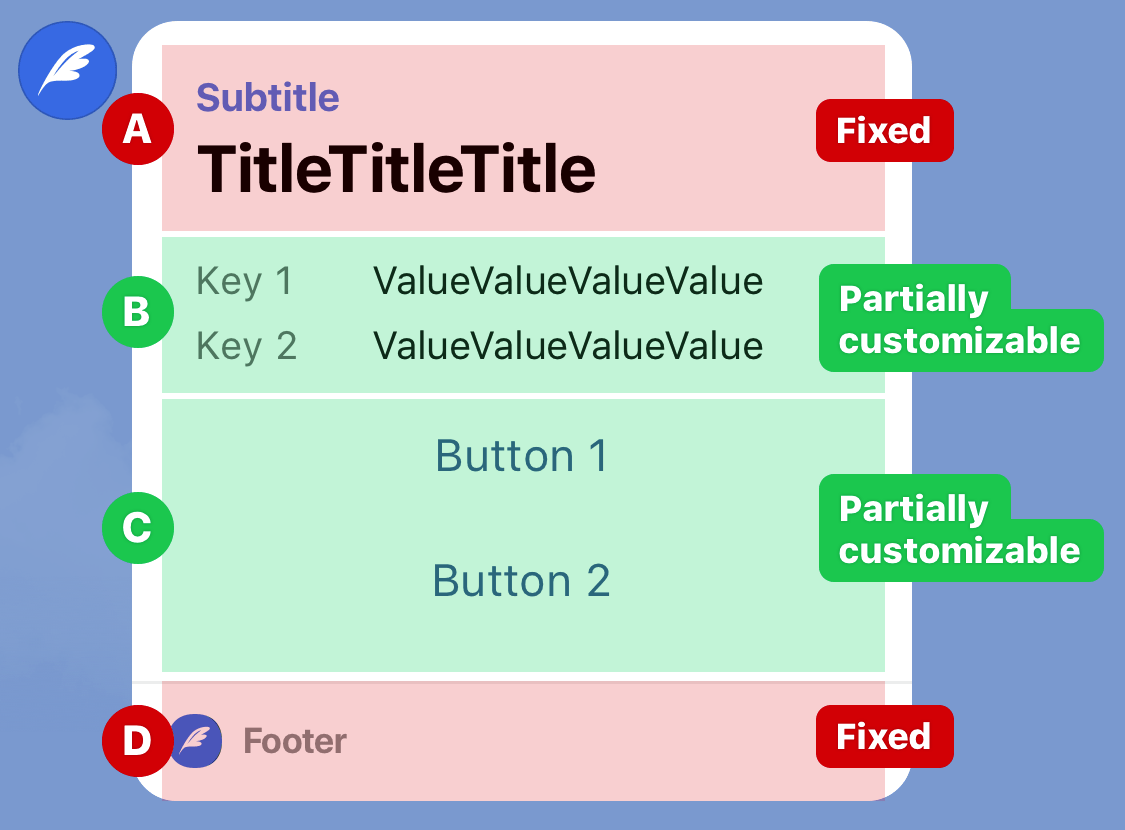Click the Fixed label next to the footer
The height and width of the screenshot is (830, 1125).
point(885,737)
